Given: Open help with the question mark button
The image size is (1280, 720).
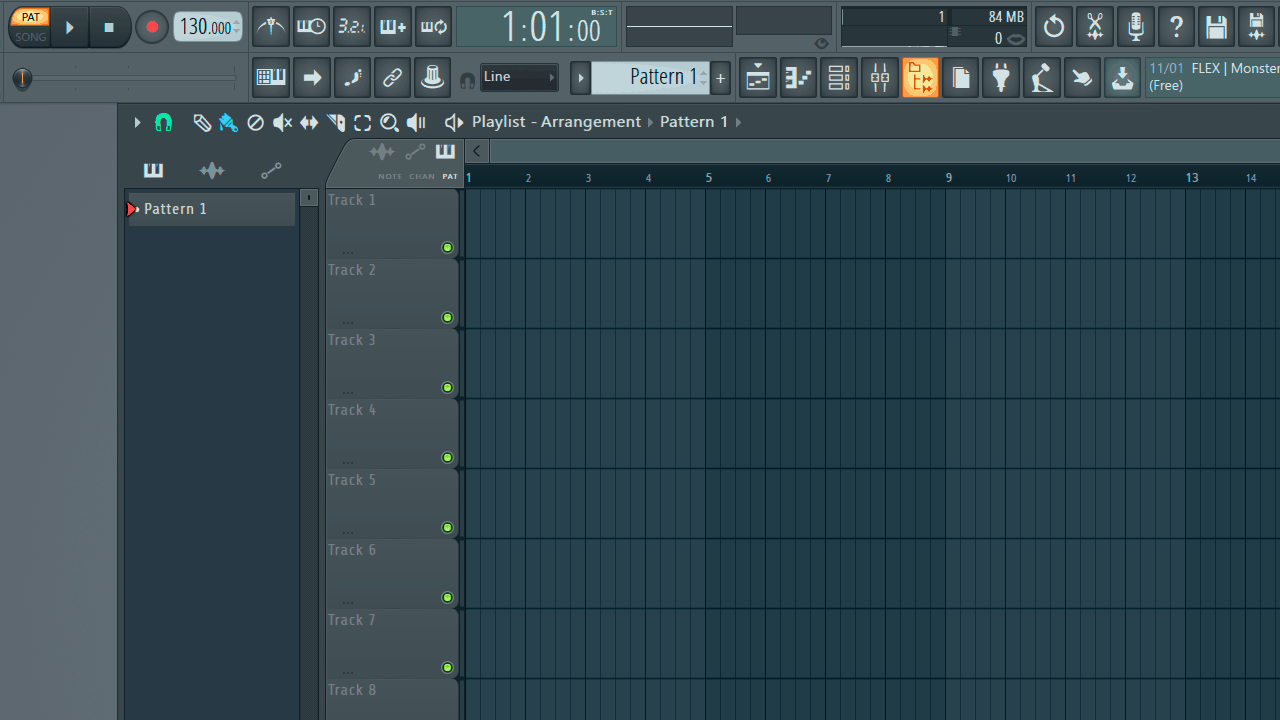Looking at the screenshot, I should coord(1175,27).
